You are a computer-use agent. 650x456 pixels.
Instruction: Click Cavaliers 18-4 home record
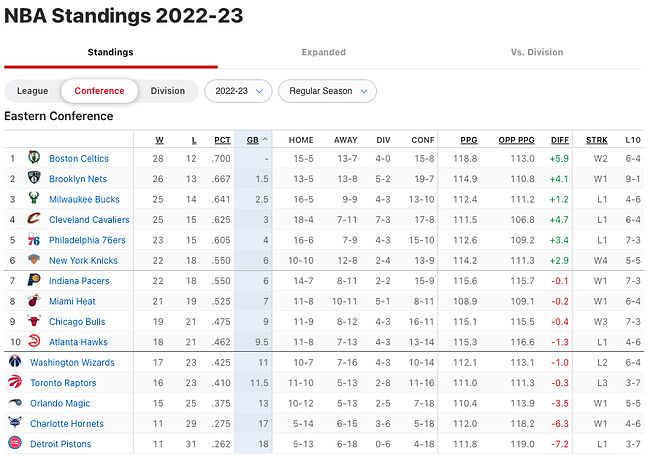[x=303, y=220]
